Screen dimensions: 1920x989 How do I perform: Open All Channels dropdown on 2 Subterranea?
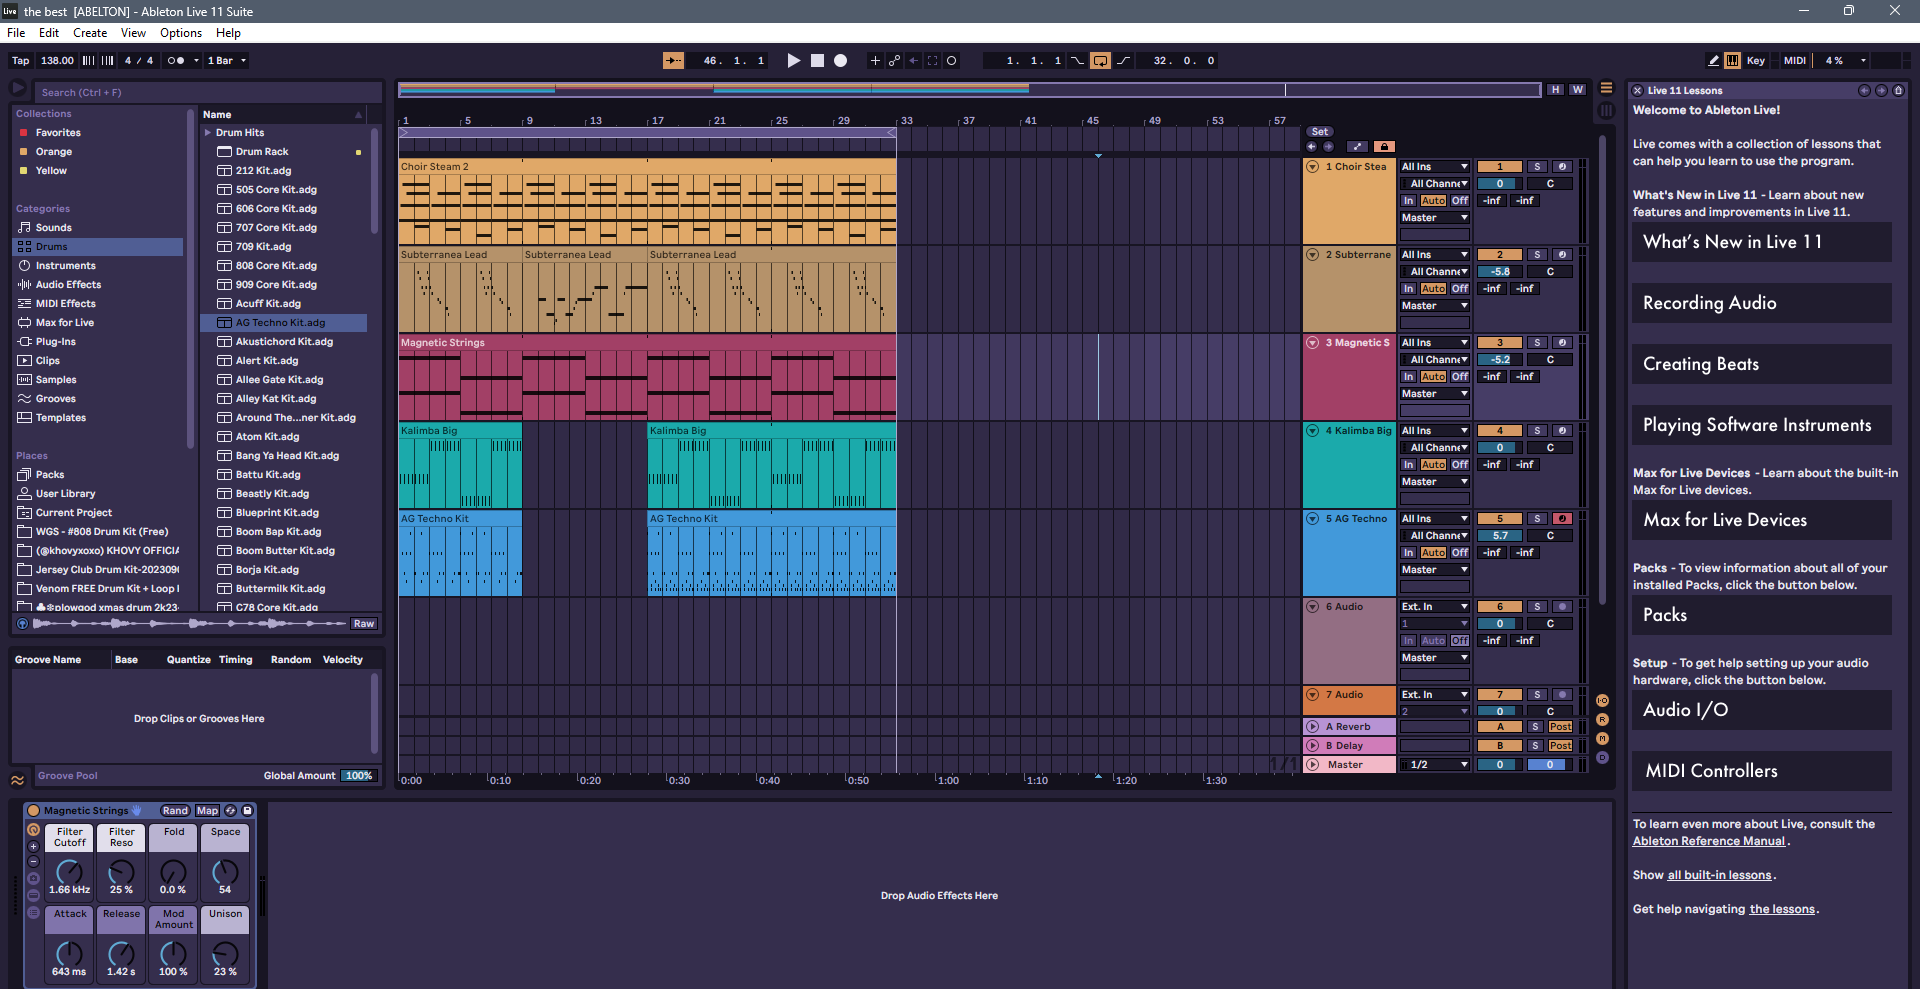[1435, 272]
